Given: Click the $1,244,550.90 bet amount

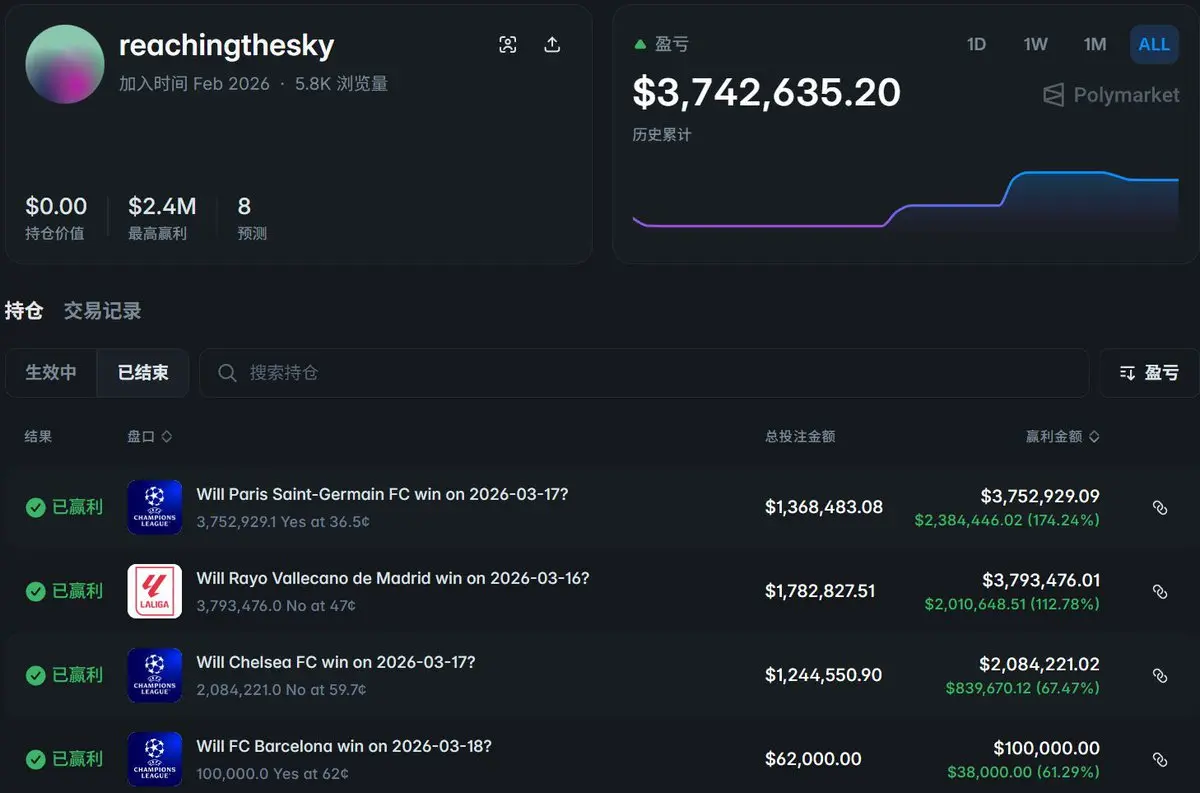Looking at the screenshot, I should point(824,675).
